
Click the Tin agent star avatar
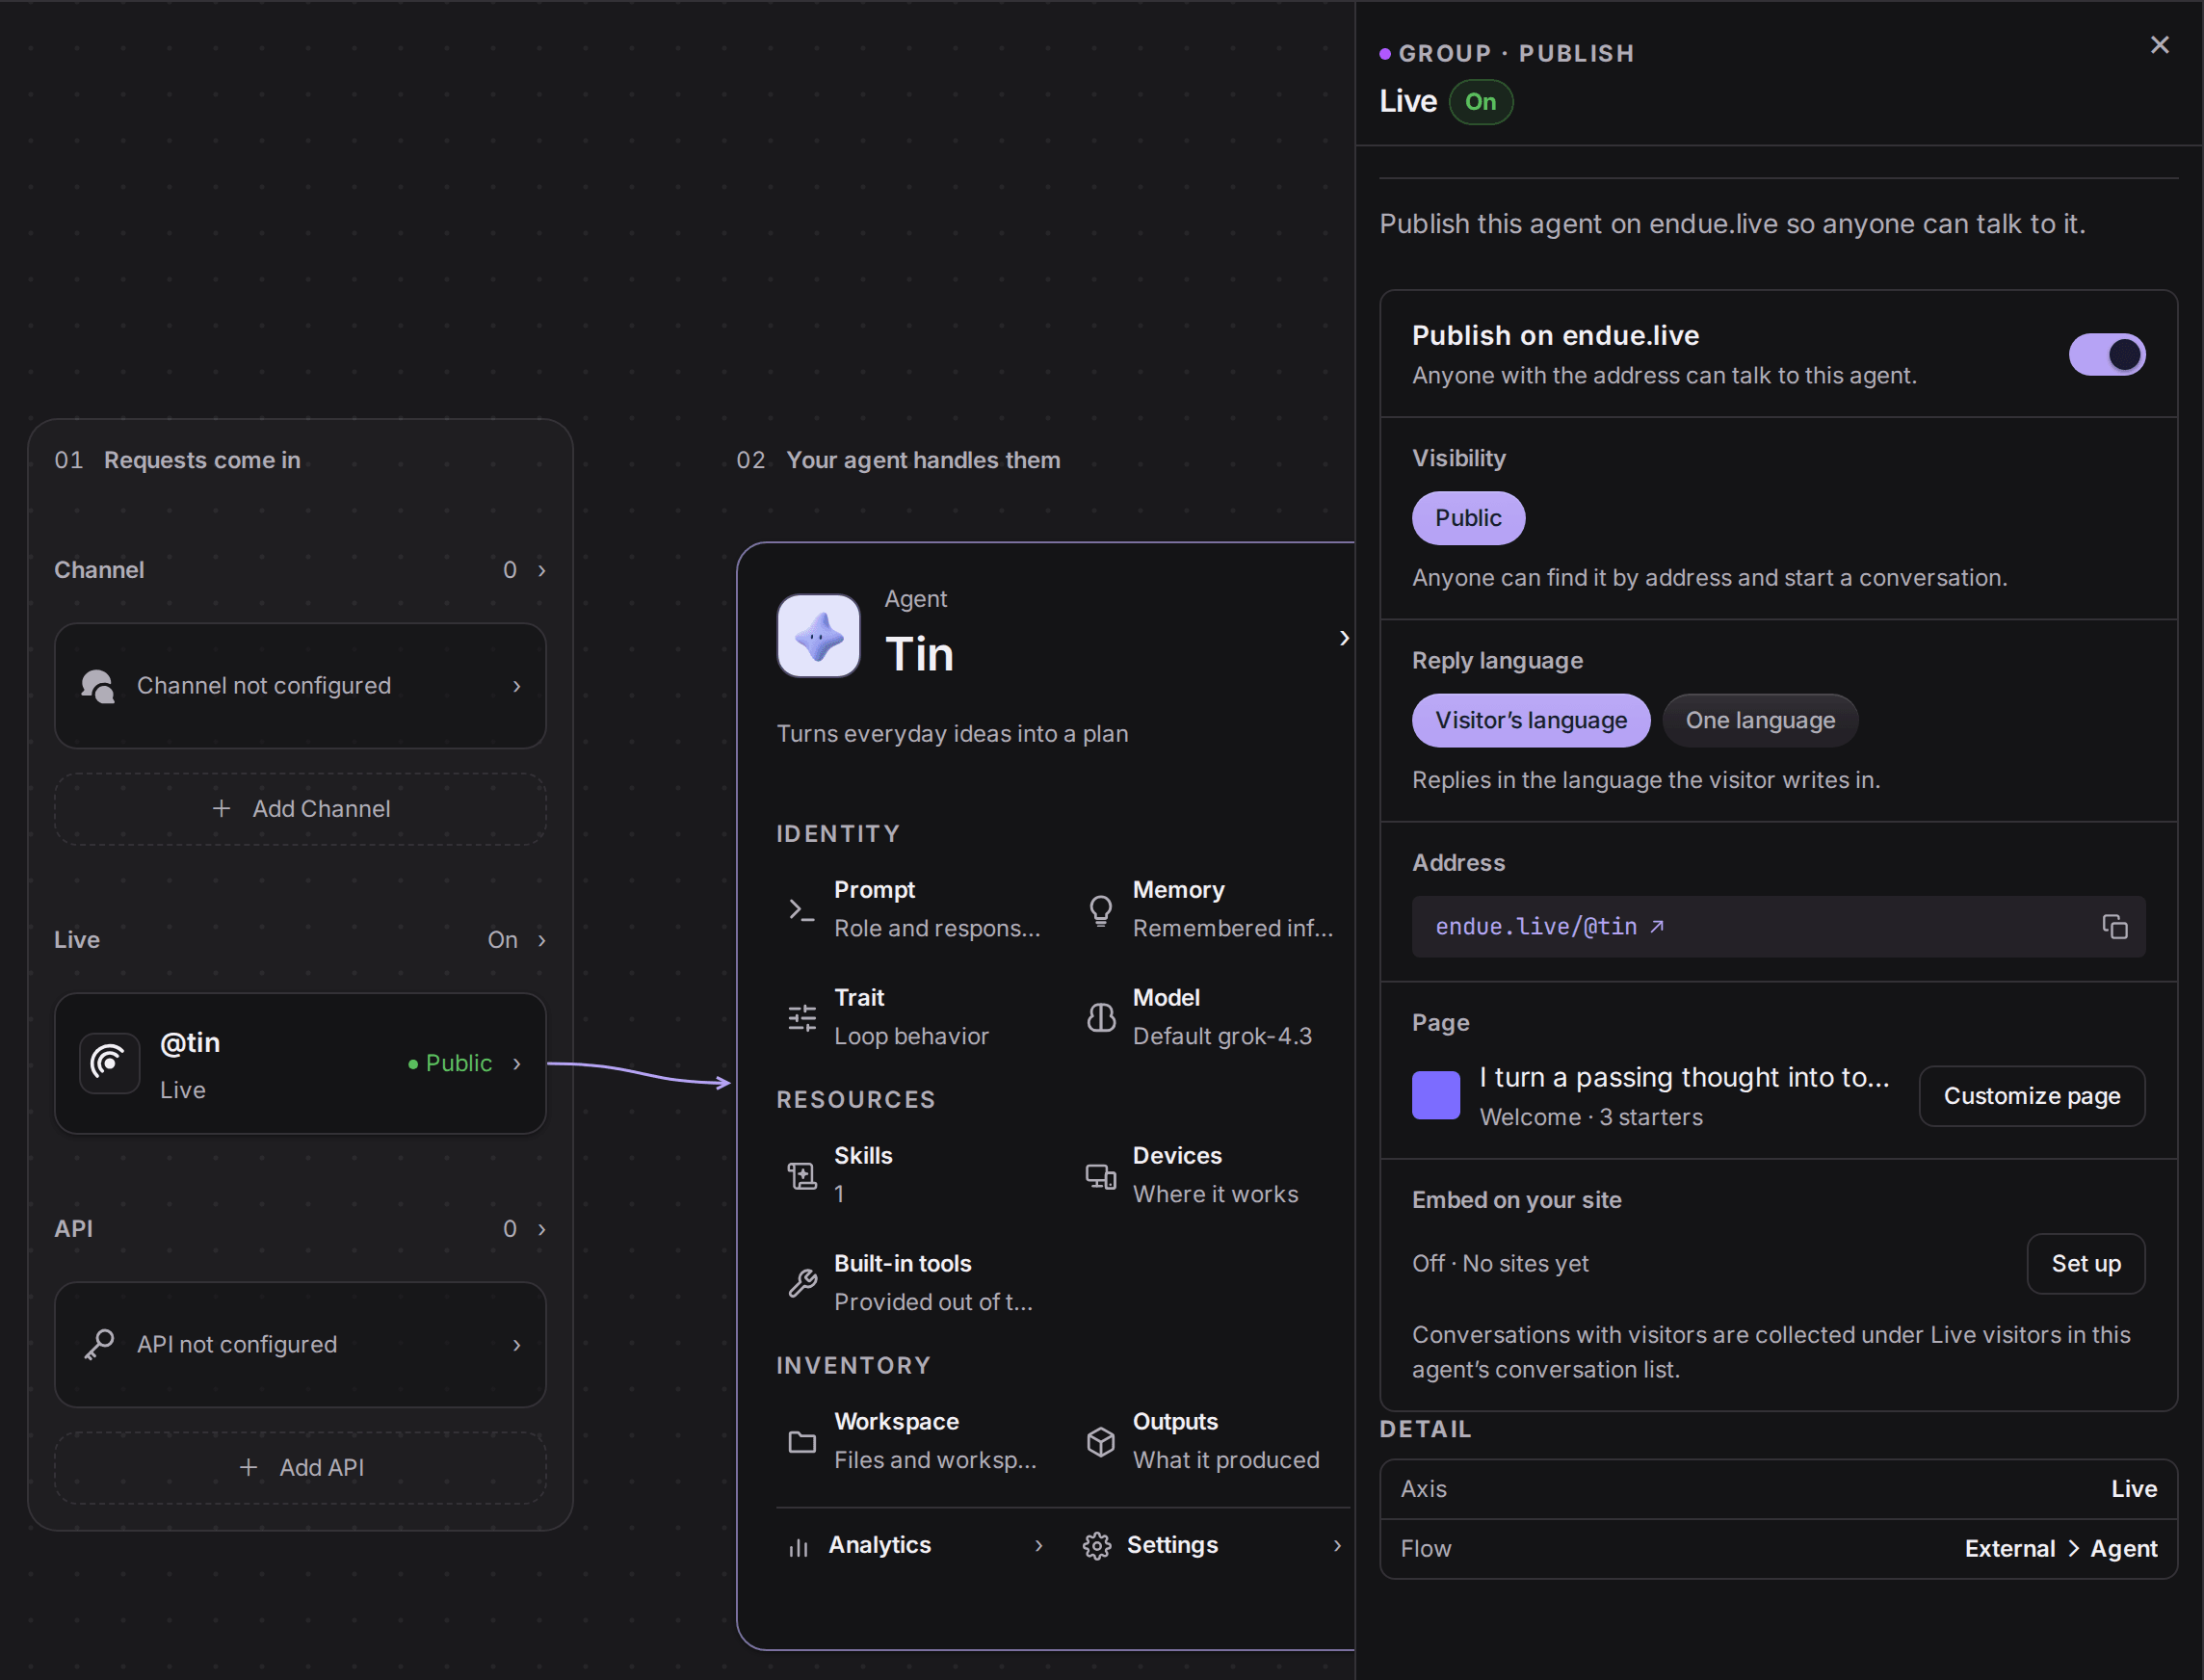click(x=818, y=636)
